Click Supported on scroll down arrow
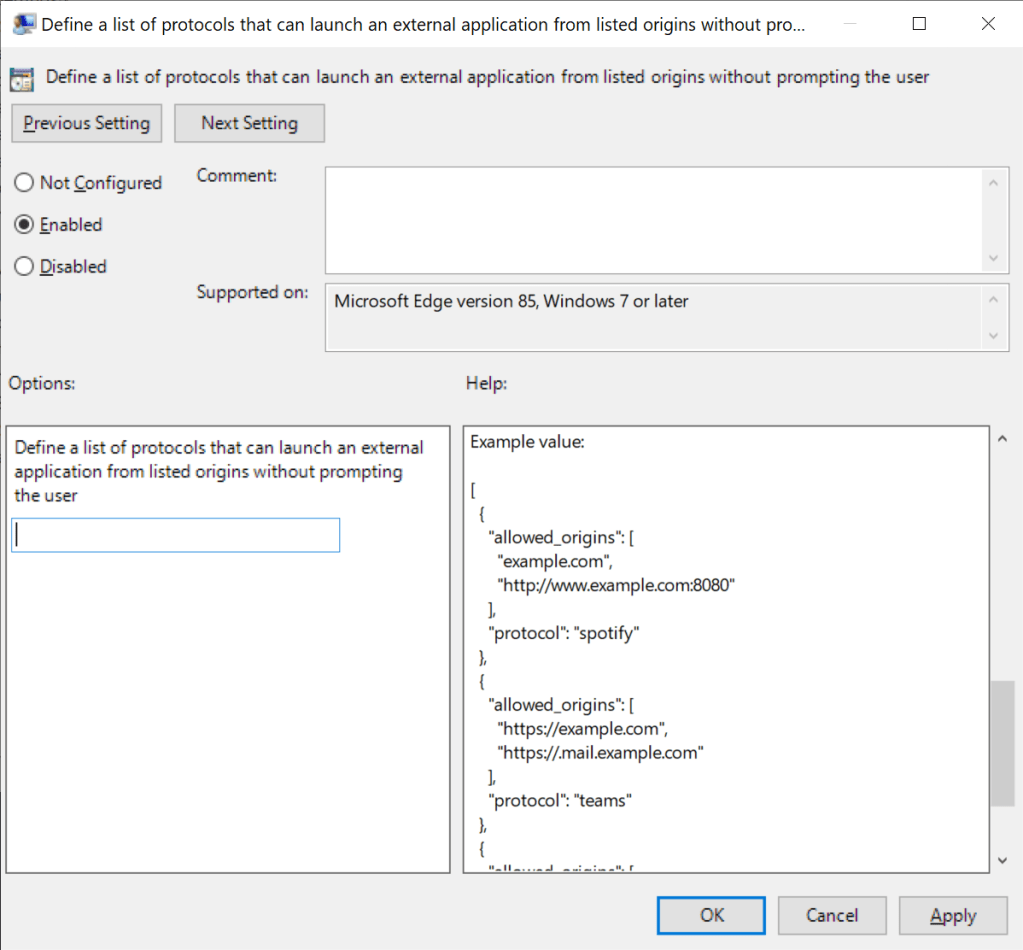 [994, 335]
